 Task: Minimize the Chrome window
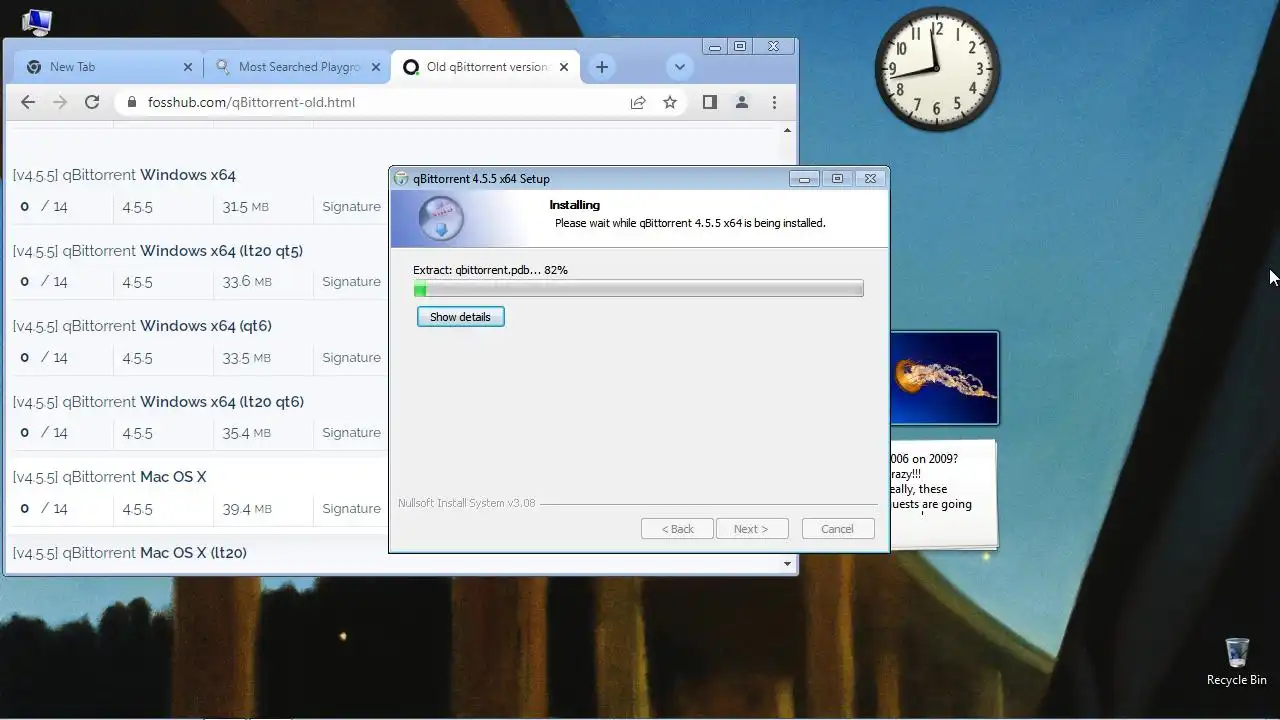714,46
